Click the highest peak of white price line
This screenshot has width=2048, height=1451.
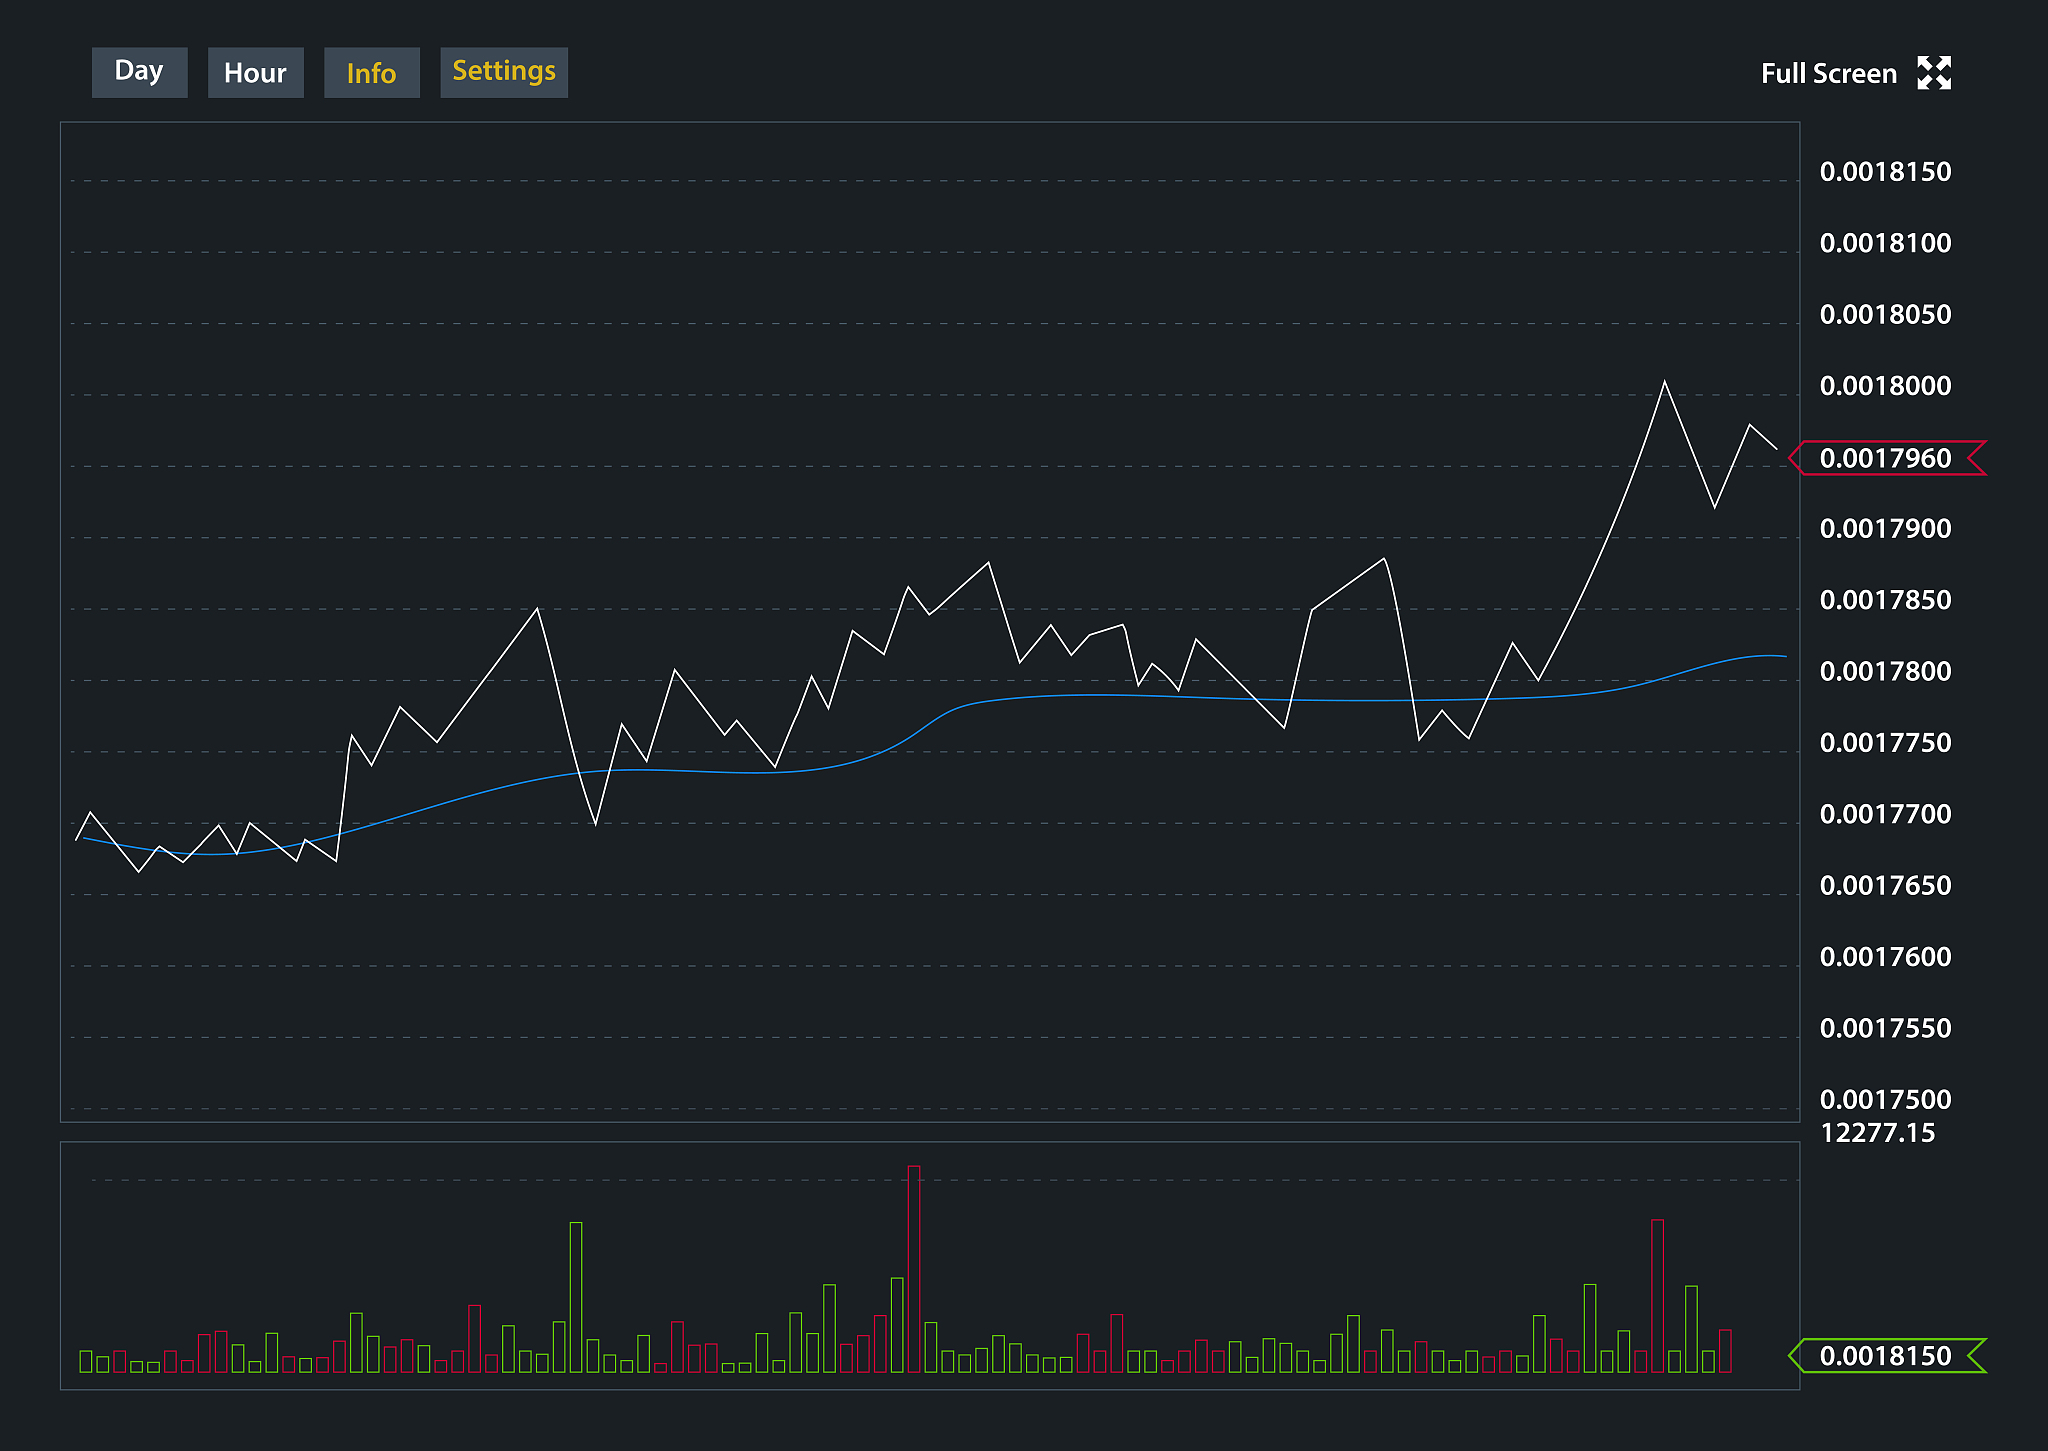pos(1664,382)
